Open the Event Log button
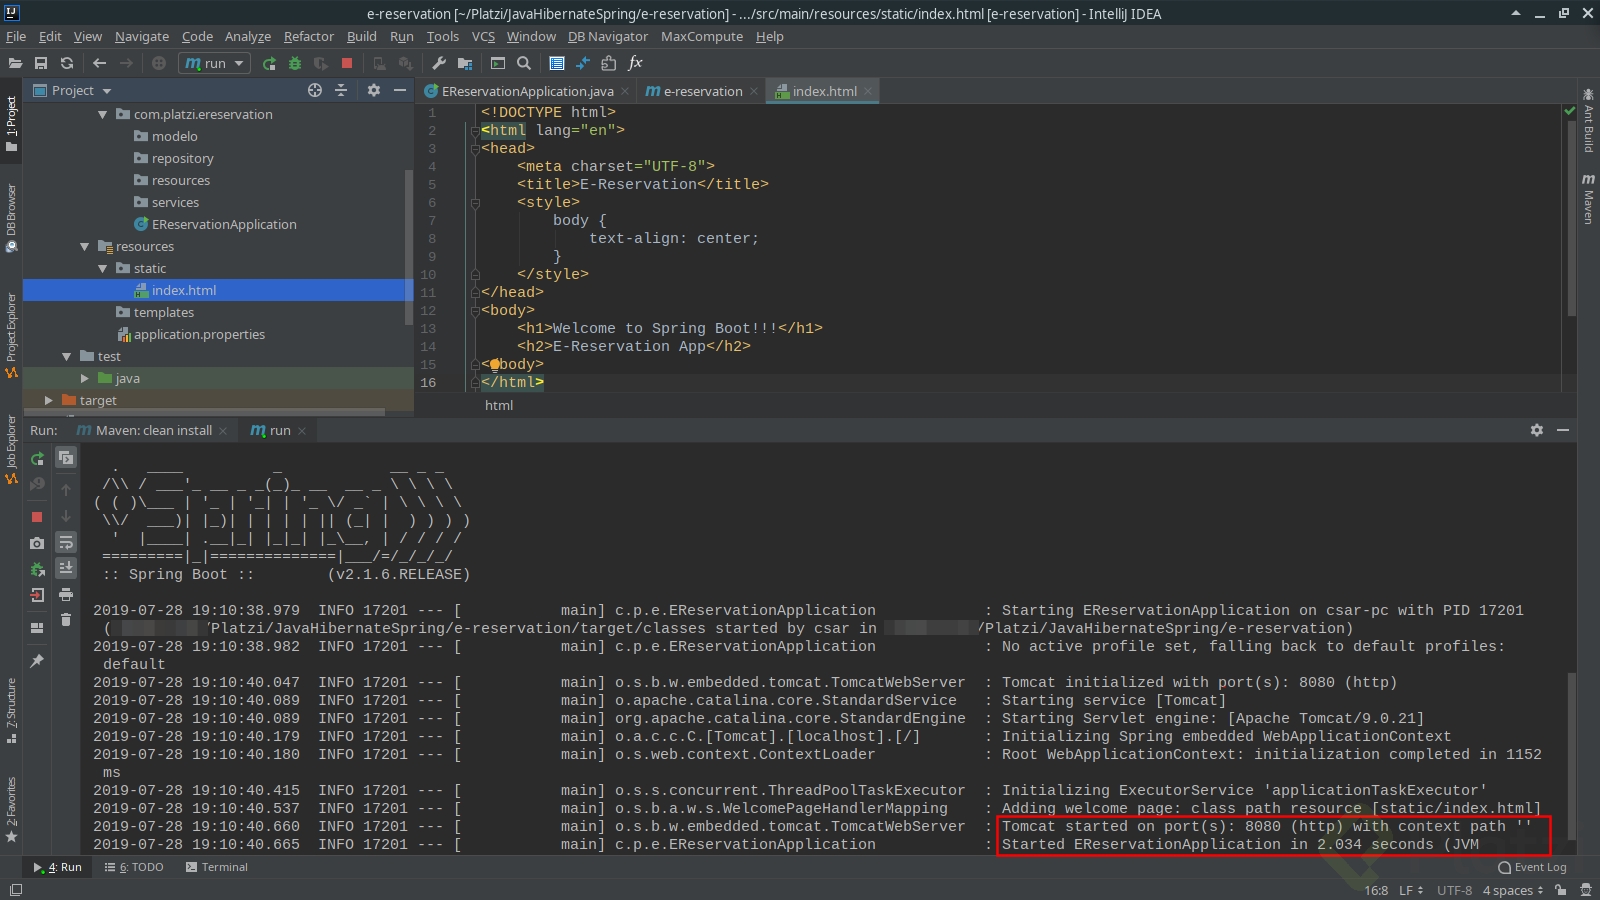 pos(1532,867)
